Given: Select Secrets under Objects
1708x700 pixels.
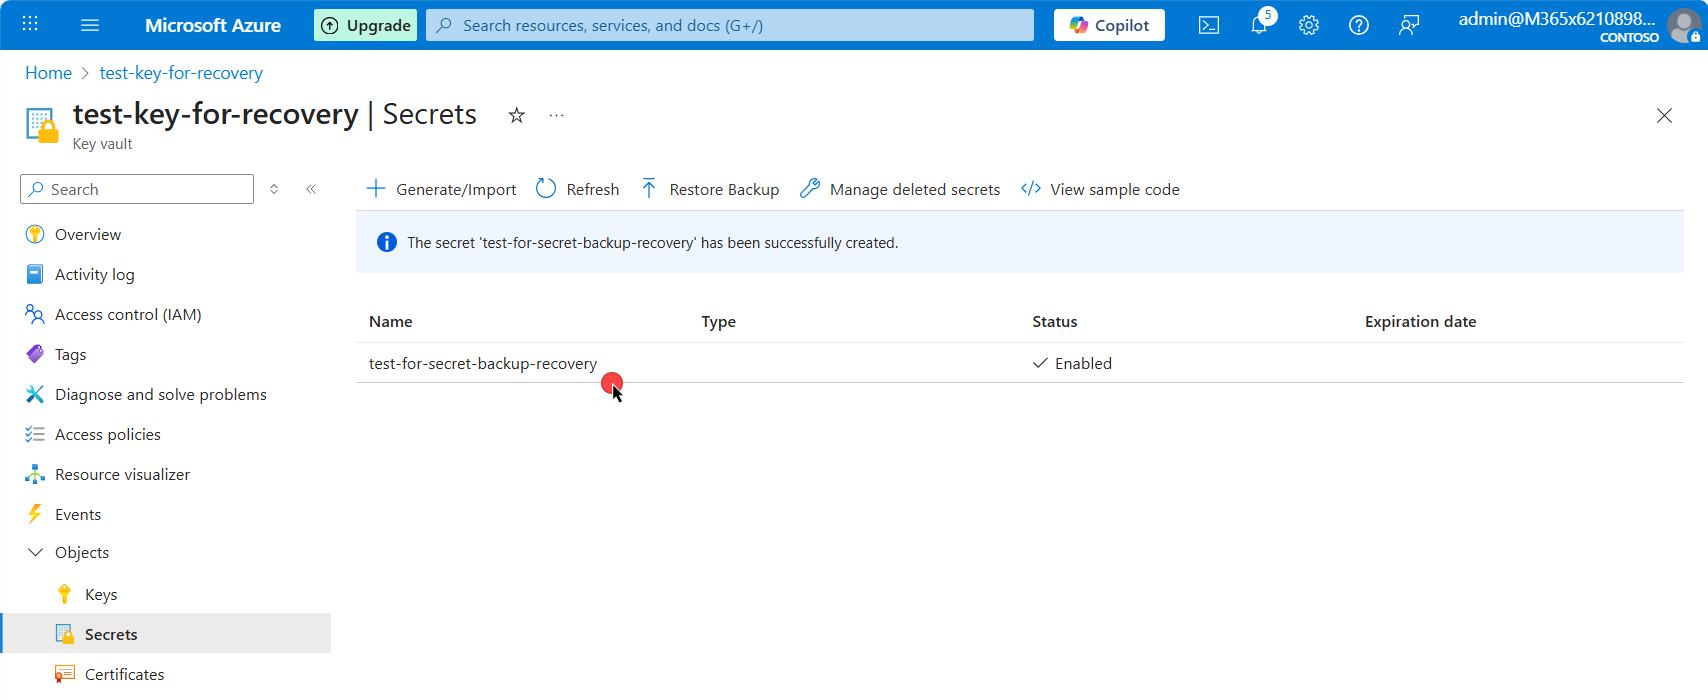Looking at the screenshot, I should click(x=165, y=634).
